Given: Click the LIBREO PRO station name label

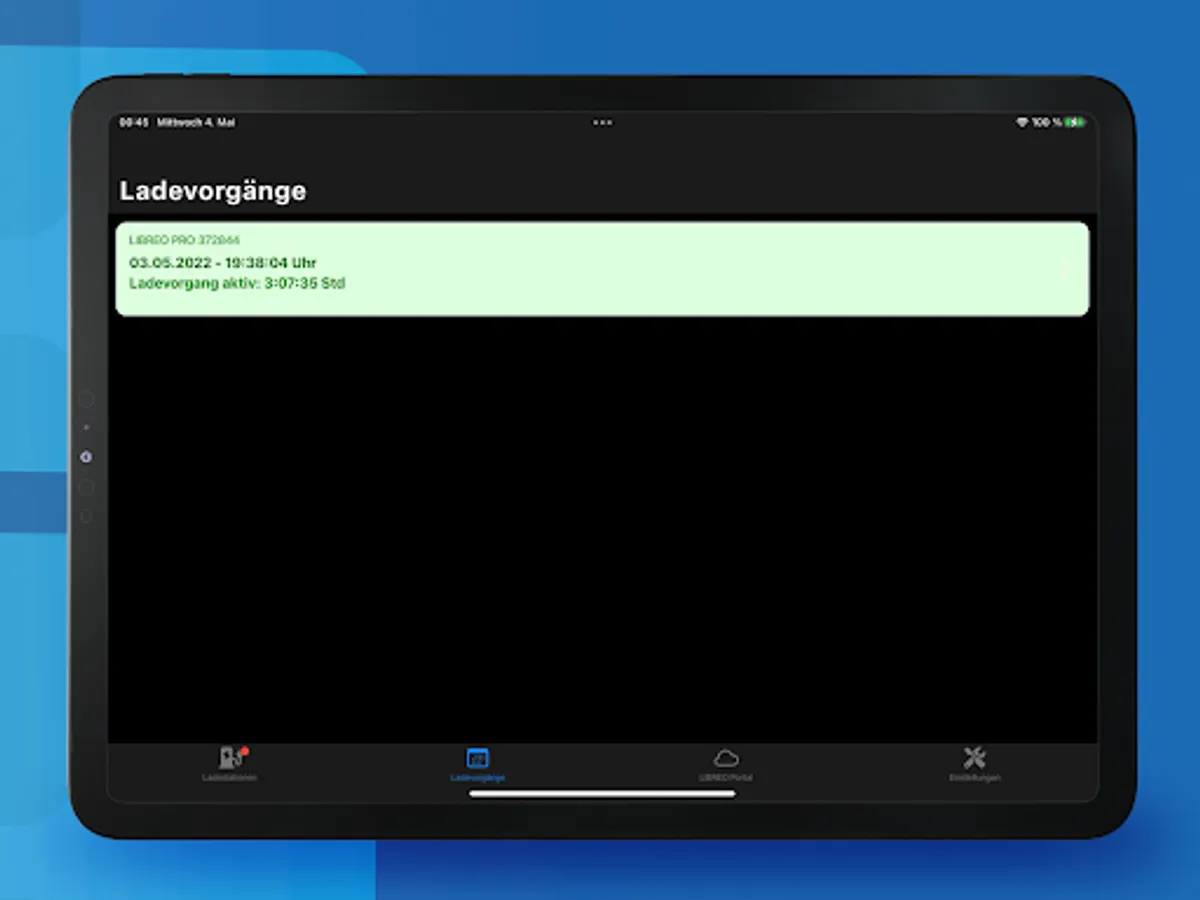Looking at the screenshot, I should 184,241.
